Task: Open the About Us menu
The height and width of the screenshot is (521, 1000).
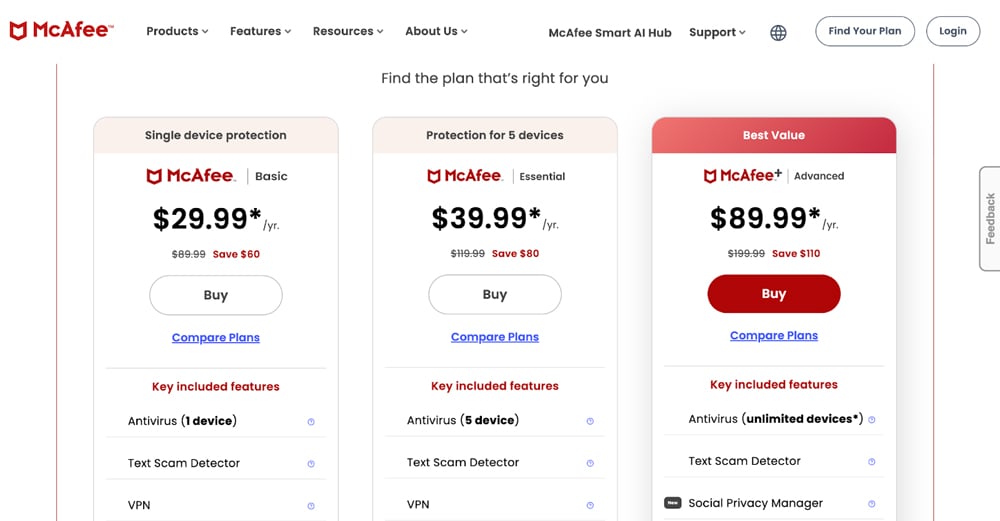Action: [x=436, y=31]
